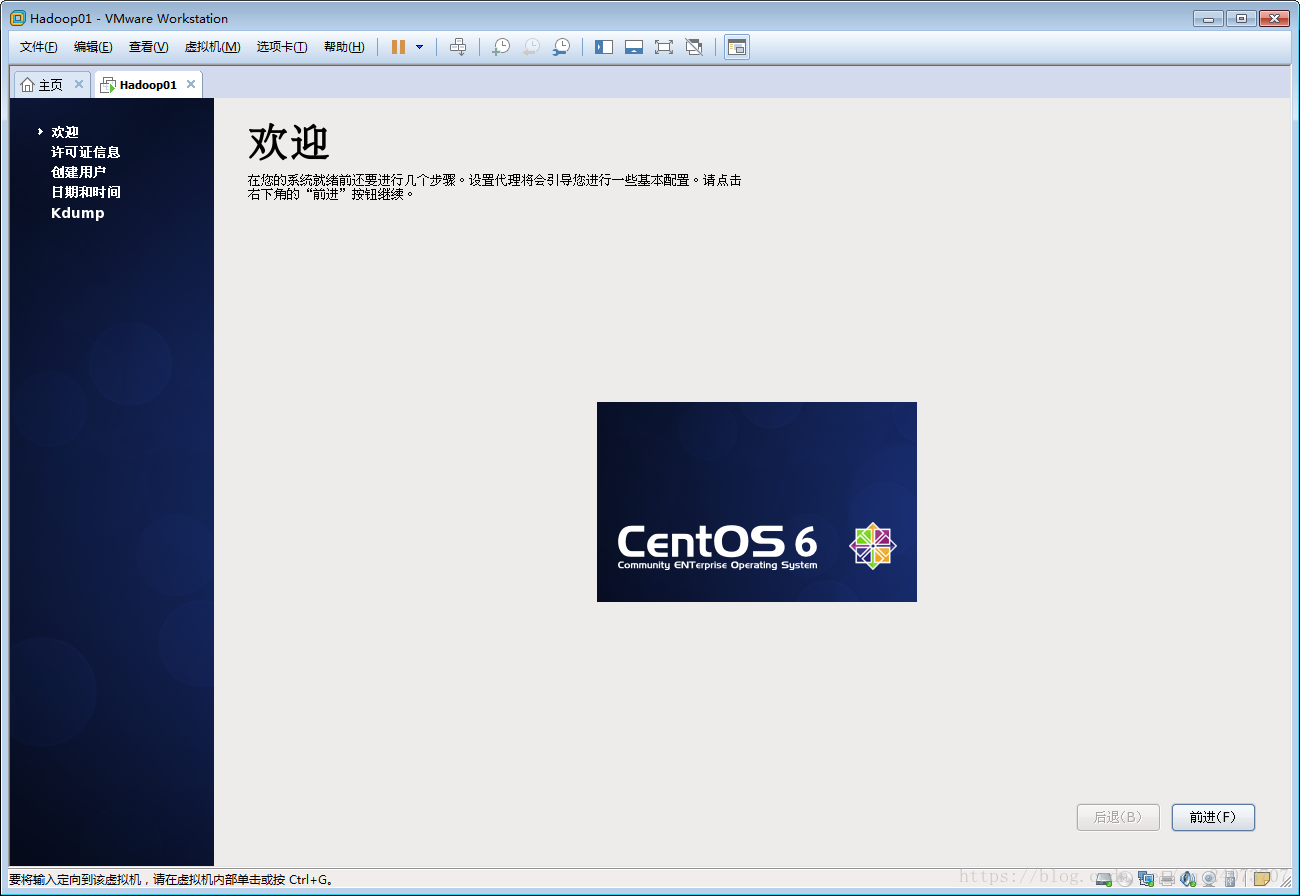This screenshot has width=1300, height=896.
Task: Open the 帮助(H) menu
Action: click(344, 47)
